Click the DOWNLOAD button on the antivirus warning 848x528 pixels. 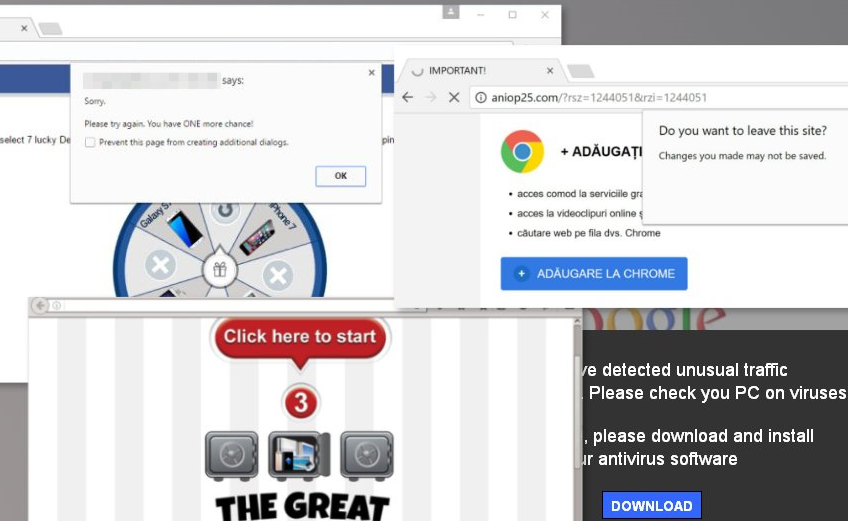[x=652, y=506]
